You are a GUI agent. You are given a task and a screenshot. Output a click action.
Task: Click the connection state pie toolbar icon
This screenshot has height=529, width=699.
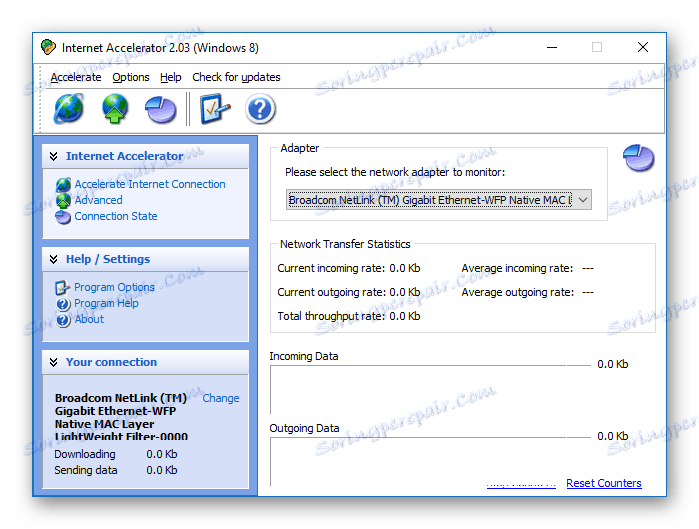tap(160, 110)
